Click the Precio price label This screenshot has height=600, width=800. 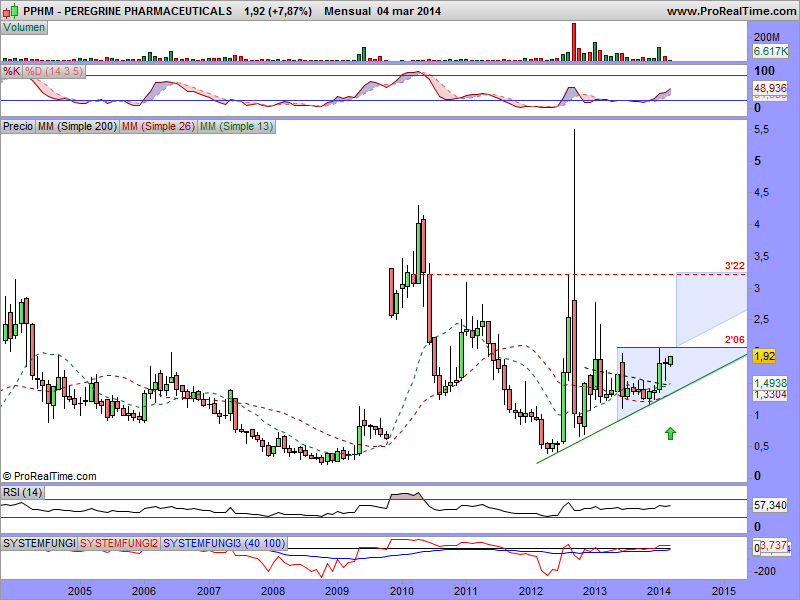tap(18, 126)
